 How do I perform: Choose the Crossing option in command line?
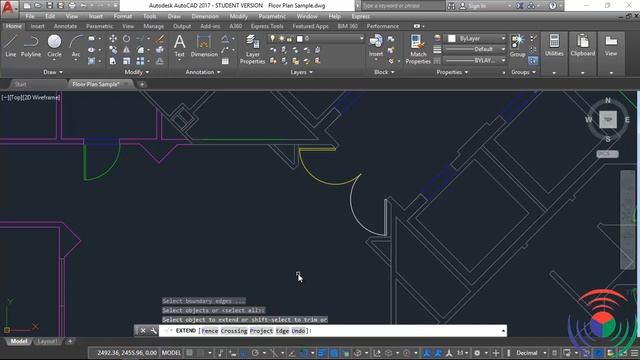(x=234, y=331)
